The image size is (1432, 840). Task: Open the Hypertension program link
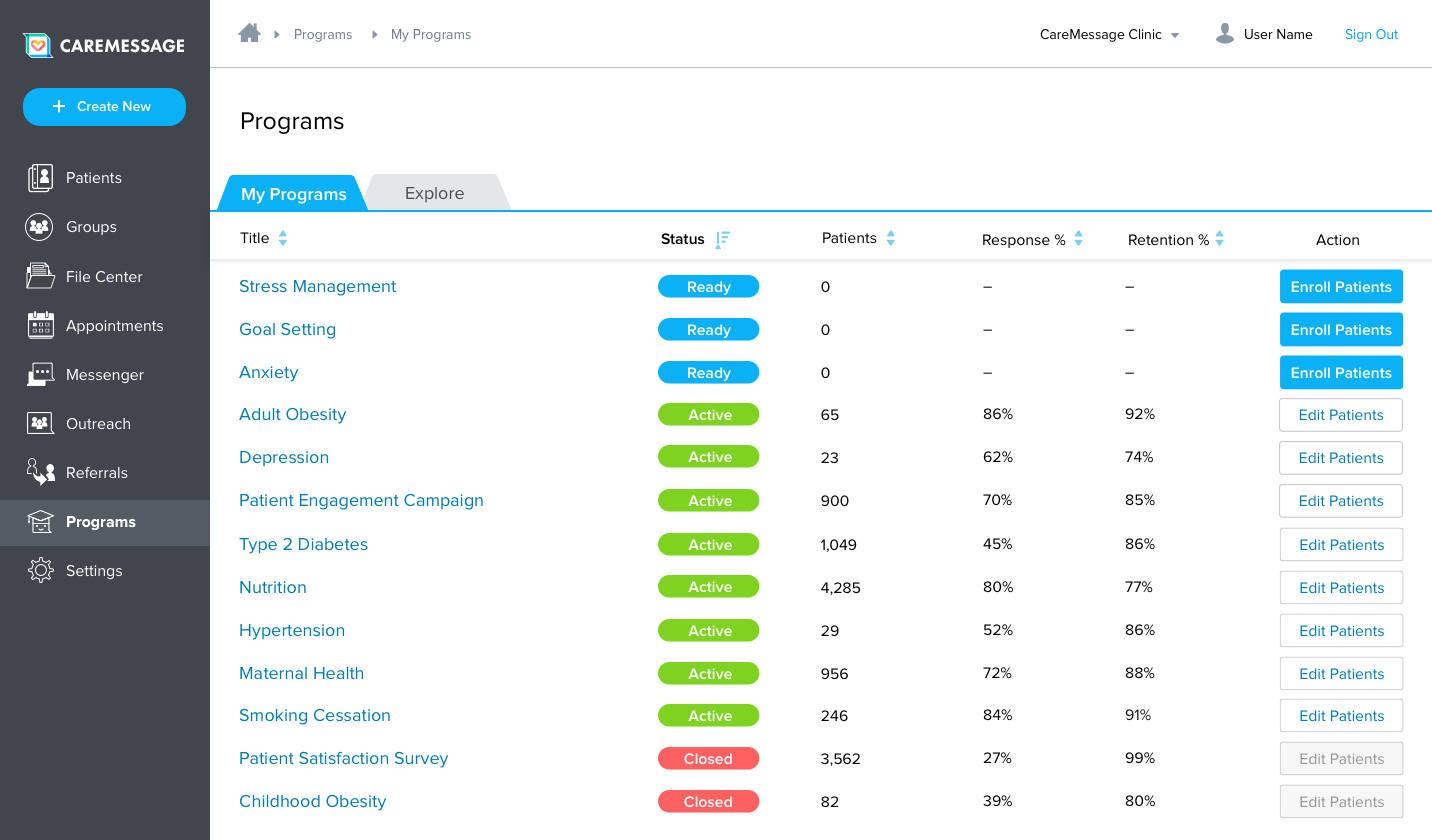292,630
